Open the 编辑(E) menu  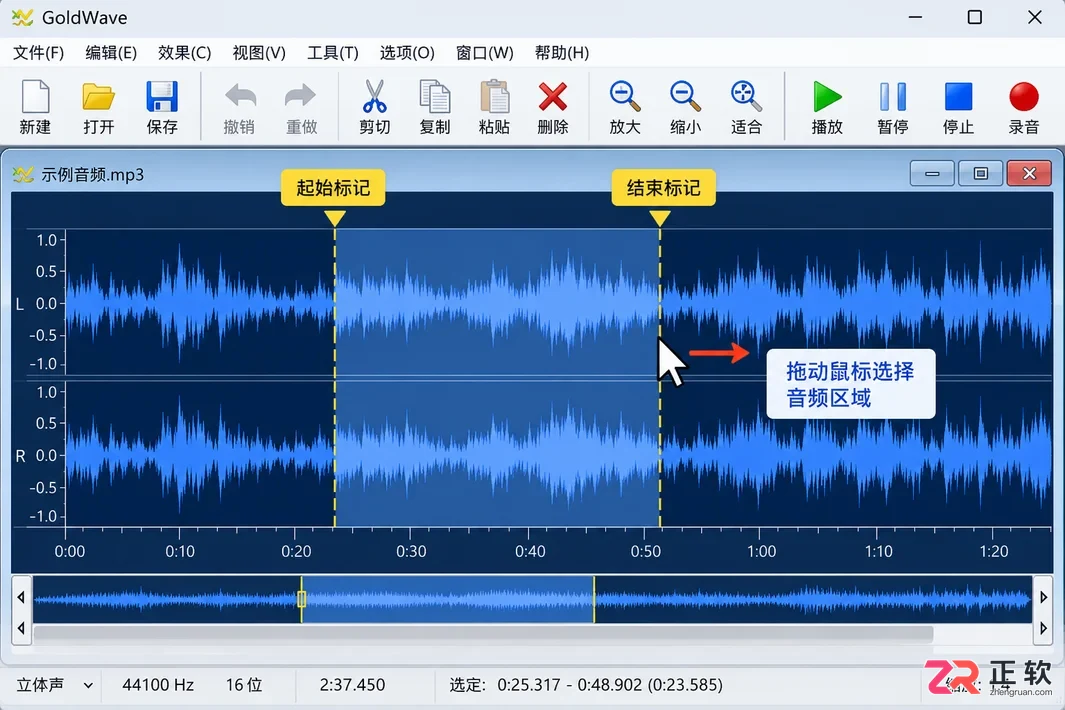[x=111, y=53]
